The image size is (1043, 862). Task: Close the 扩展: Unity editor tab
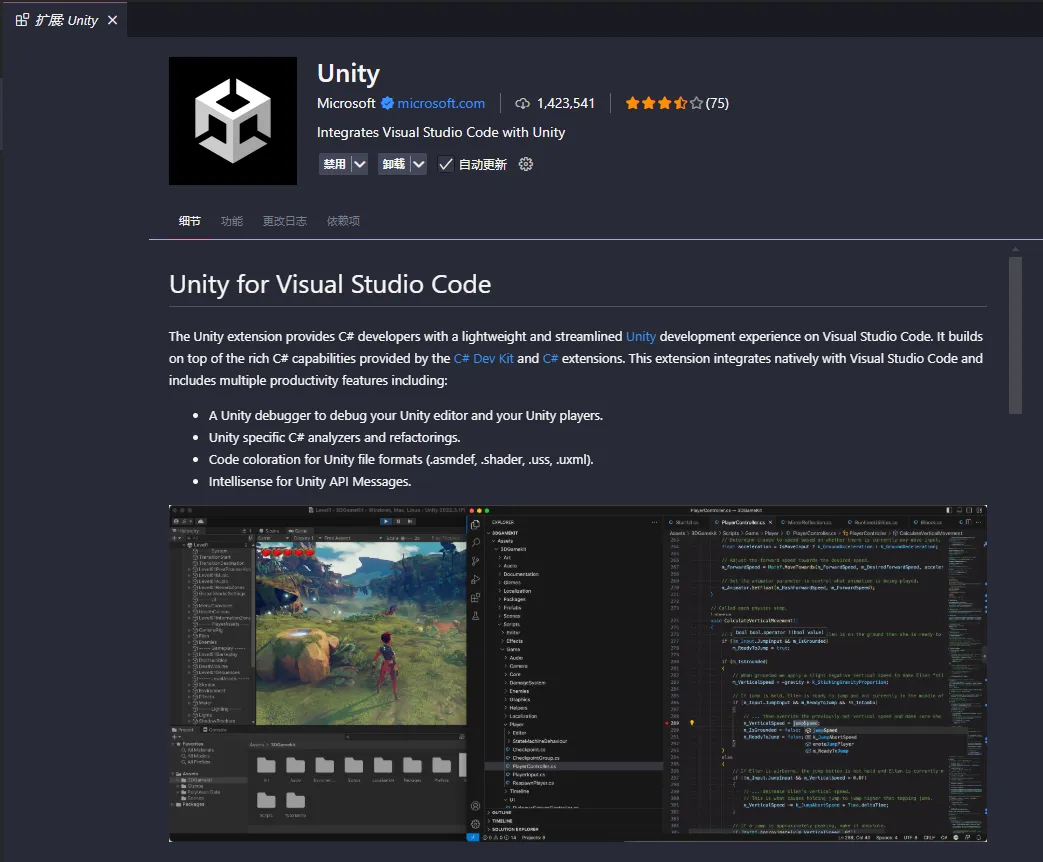[112, 20]
